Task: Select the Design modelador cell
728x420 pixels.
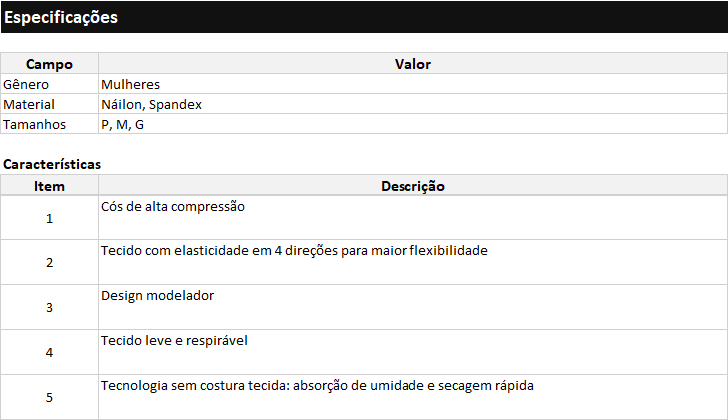Action: pos(413,307)
